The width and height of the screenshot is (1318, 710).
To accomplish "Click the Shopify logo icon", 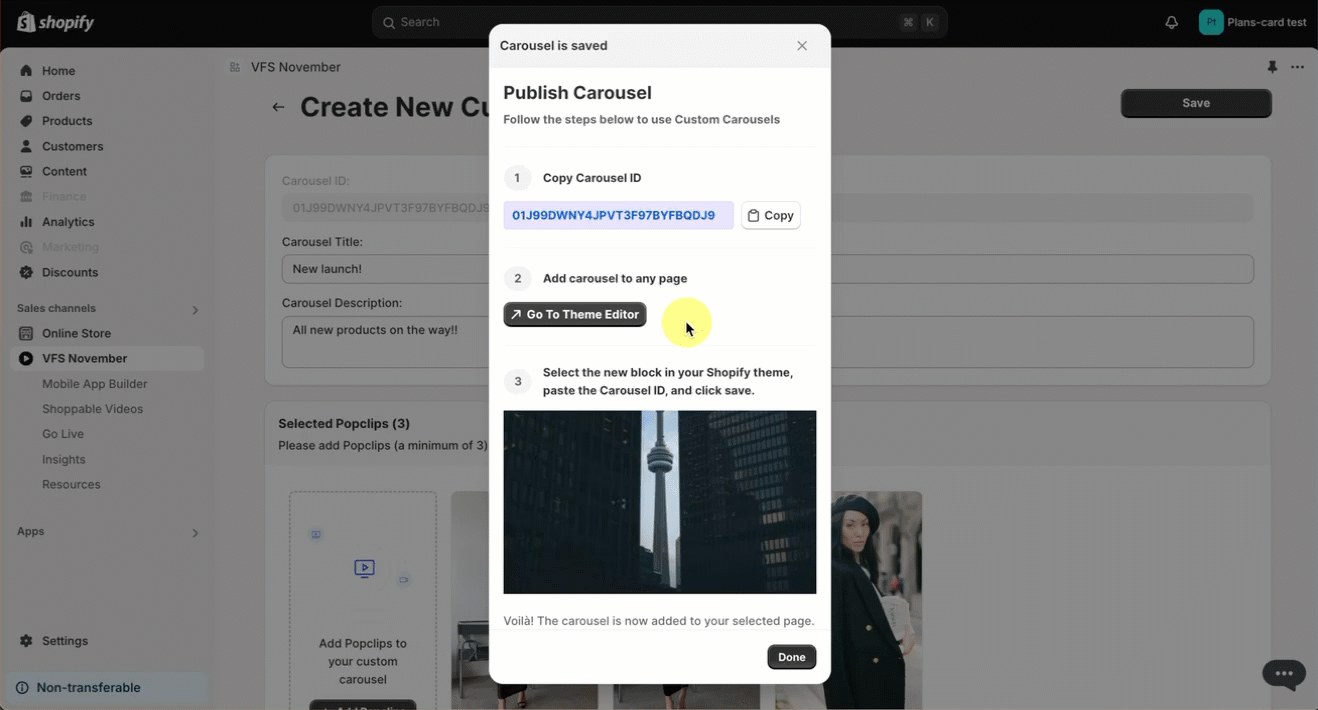I will tap(26, 22).
